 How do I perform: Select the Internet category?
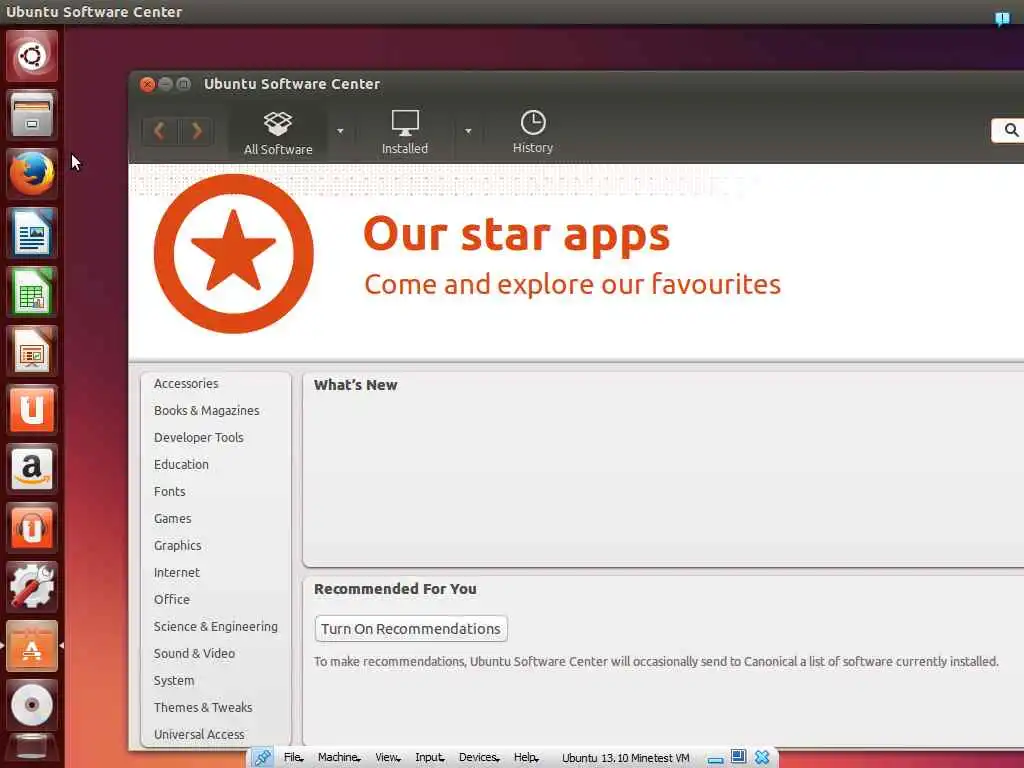[176, 572]
